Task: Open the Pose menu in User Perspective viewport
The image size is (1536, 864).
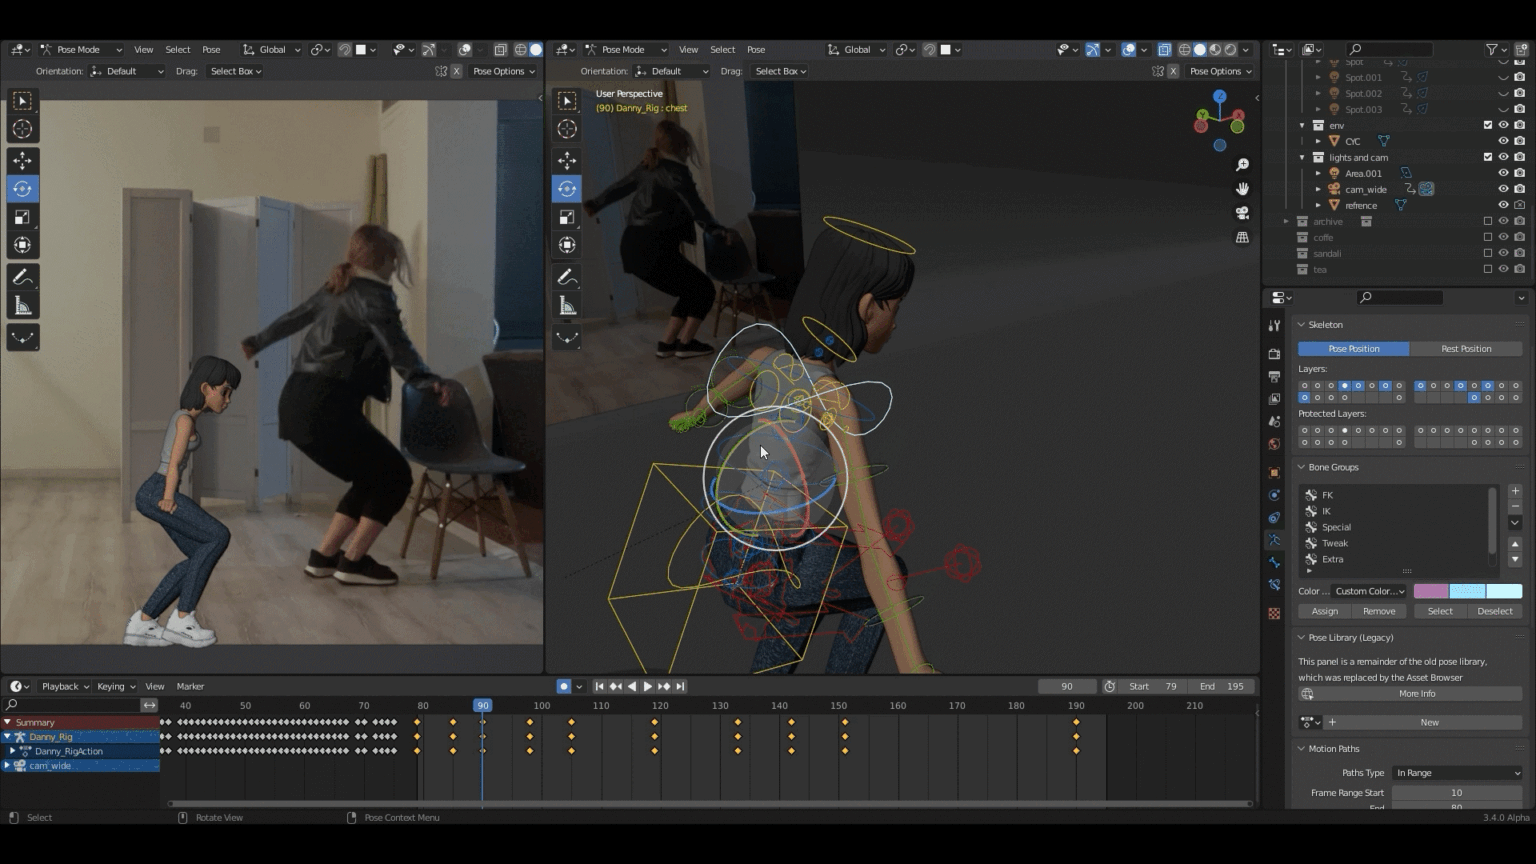Action: pyautogui.click(x=756, y=49)
